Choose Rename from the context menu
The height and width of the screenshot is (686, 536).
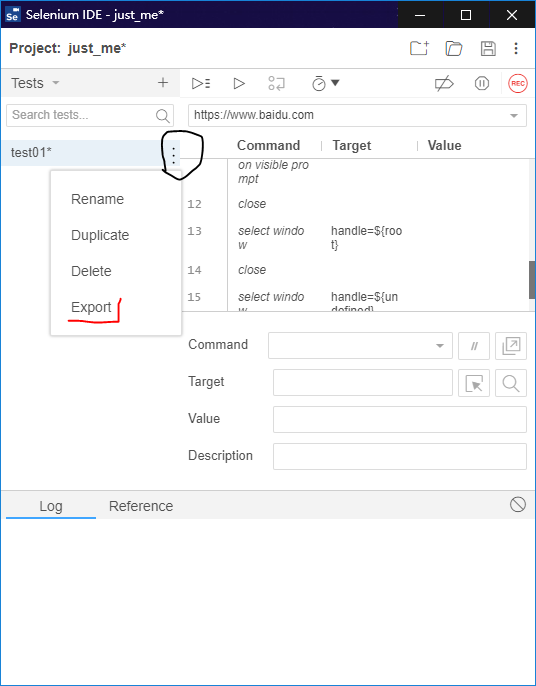coord(98,199)
